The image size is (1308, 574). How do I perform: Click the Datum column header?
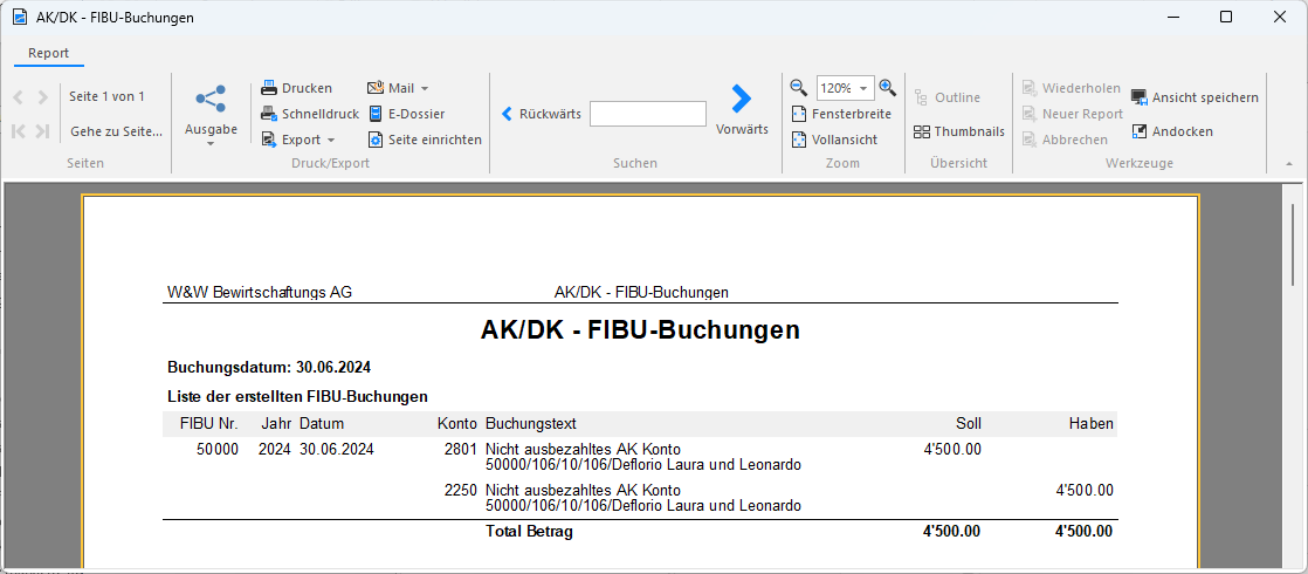(321, 424)
